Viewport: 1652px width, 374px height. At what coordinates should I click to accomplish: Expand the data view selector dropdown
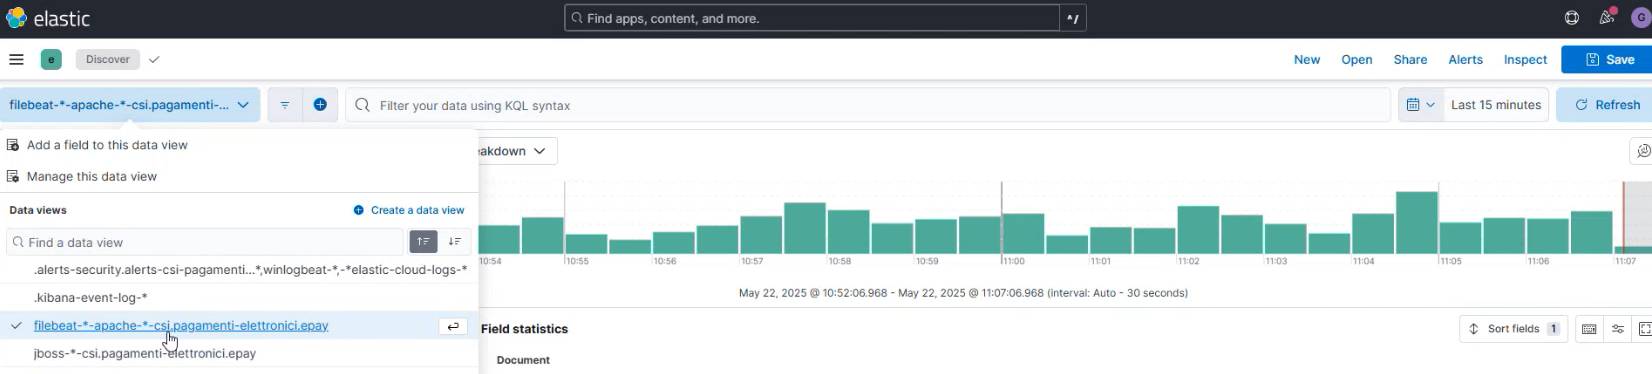pyautogui.click(x=130, y=105)
